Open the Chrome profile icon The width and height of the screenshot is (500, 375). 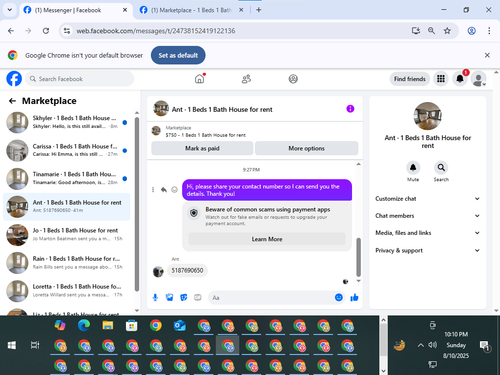[x=471, y=31]
